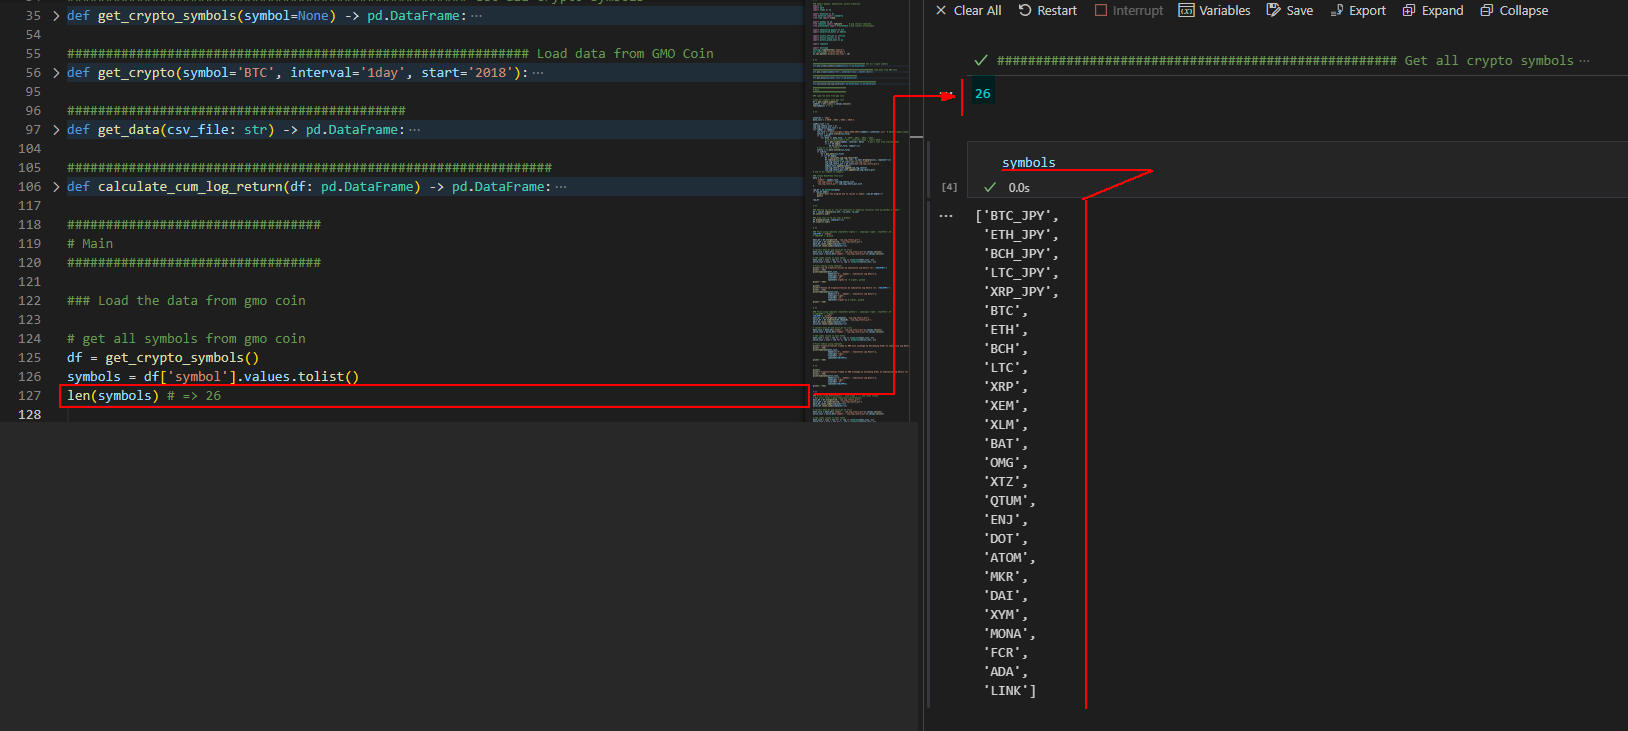Click the Expand icon
1628x731 pixels.
[x=1409, y=10]
